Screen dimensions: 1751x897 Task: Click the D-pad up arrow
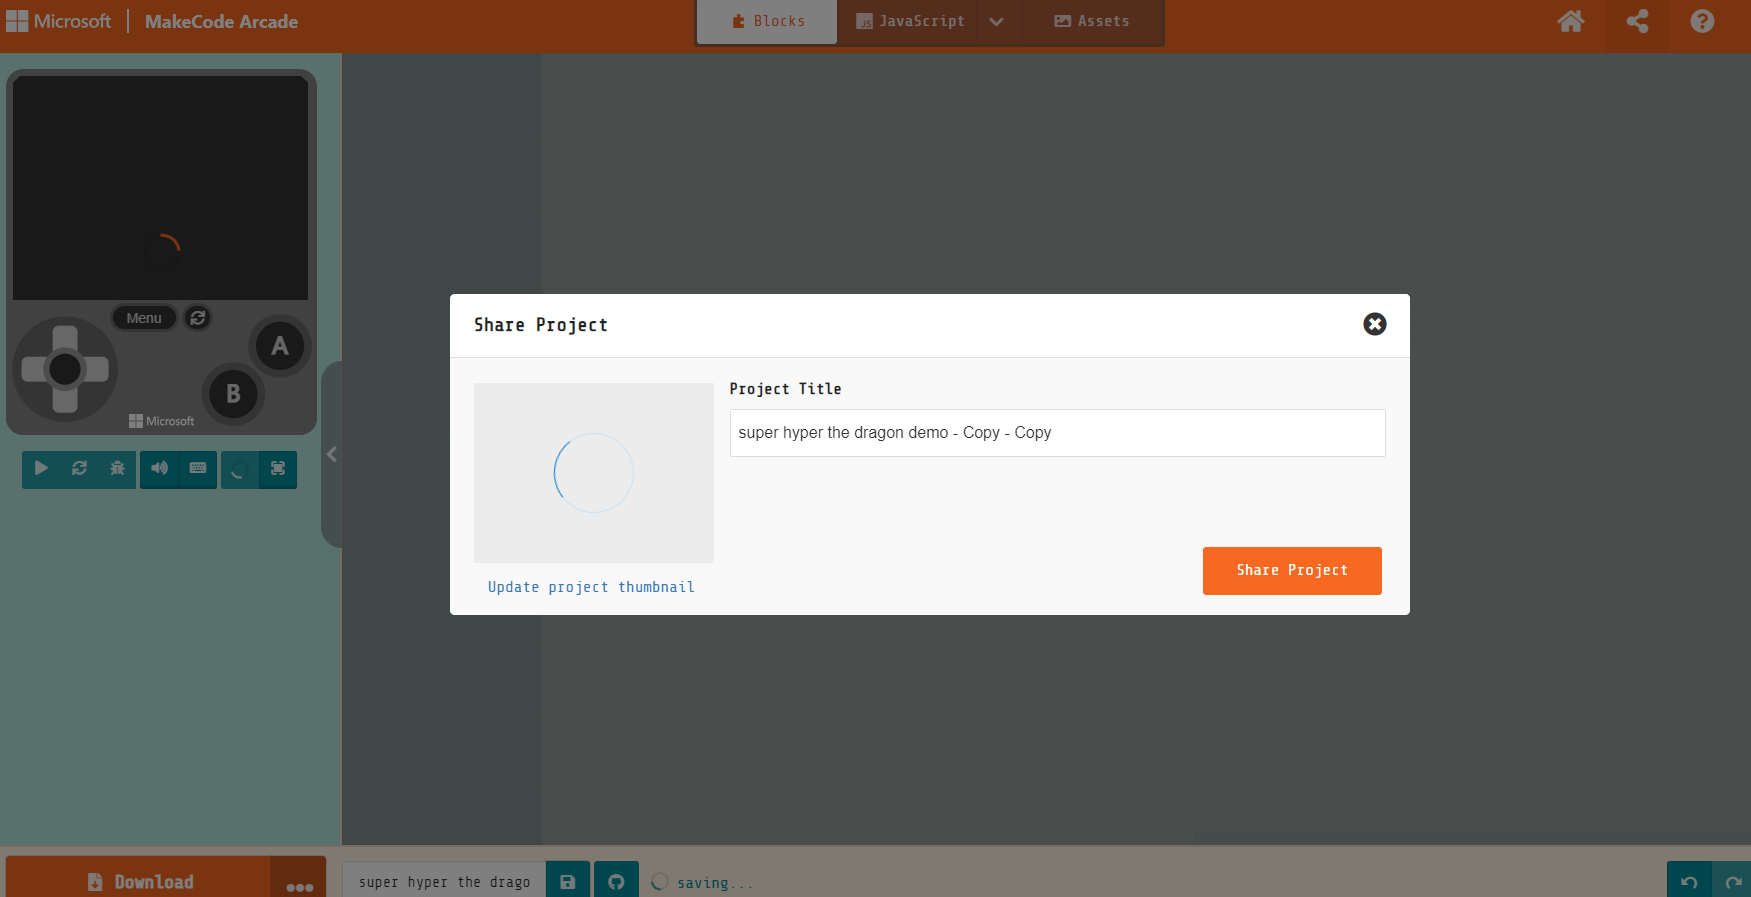(x=65, y=337)
